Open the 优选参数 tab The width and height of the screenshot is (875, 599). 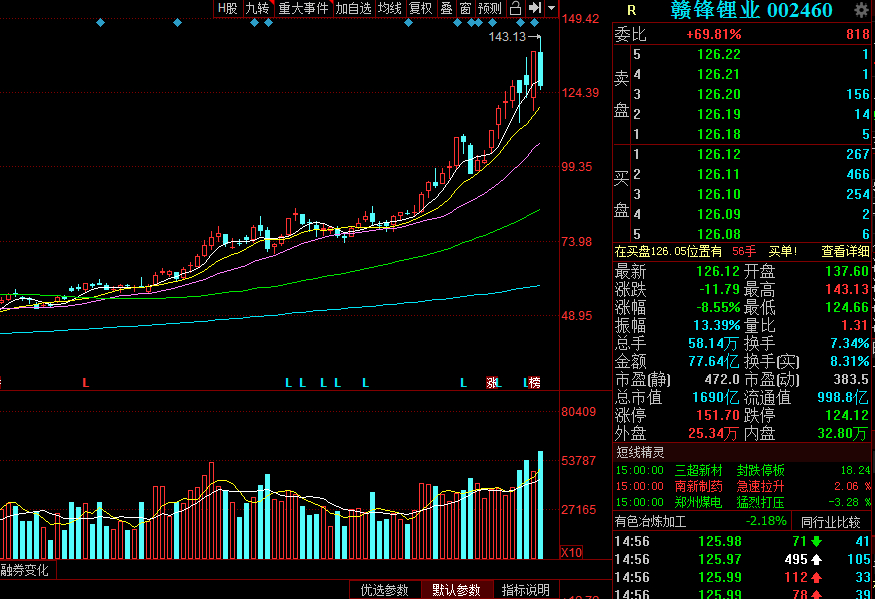pos(385,590)
